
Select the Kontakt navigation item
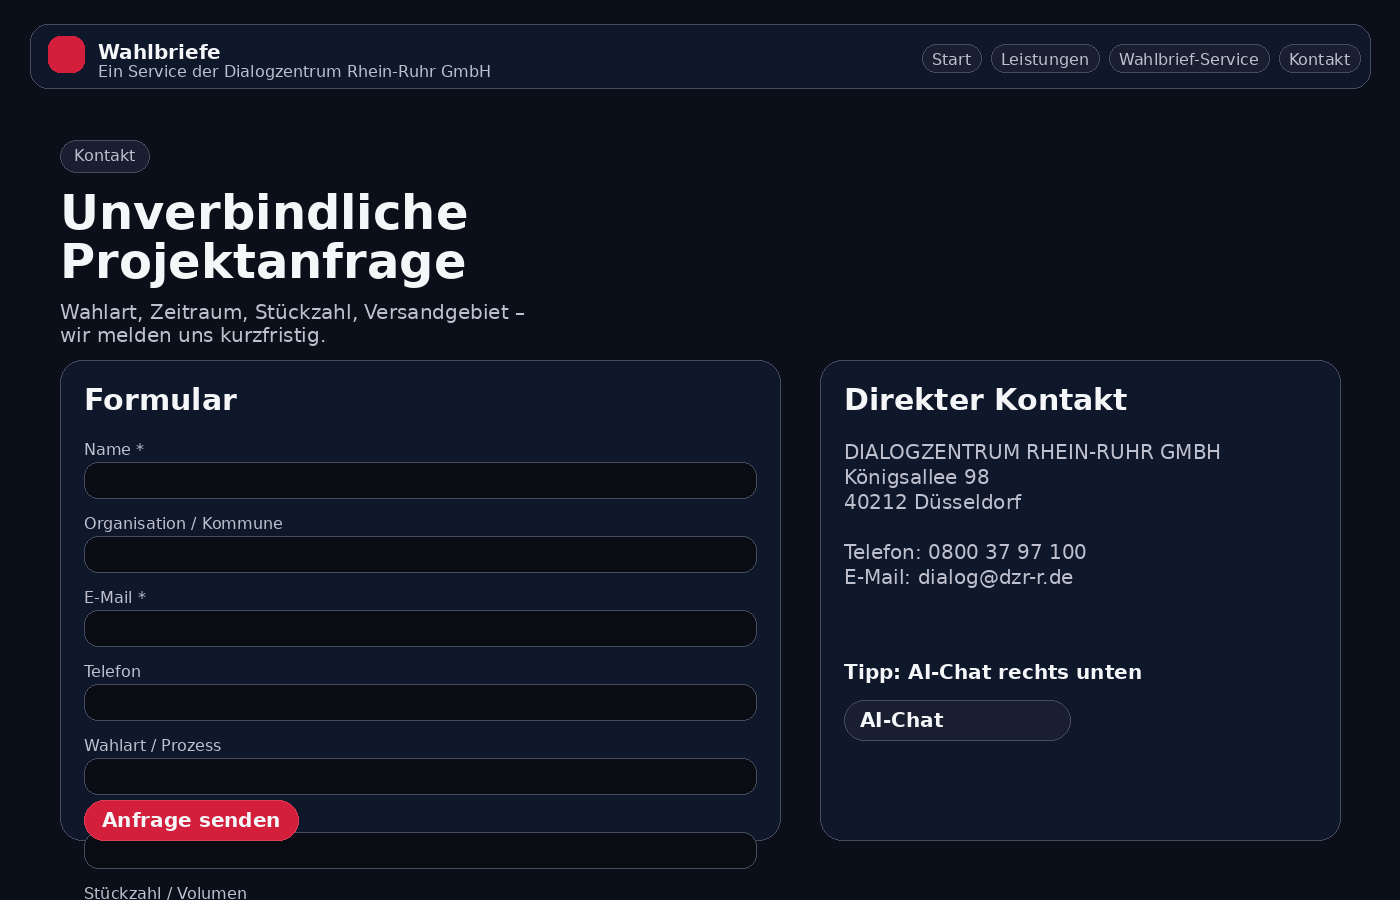coord(1319,58)
